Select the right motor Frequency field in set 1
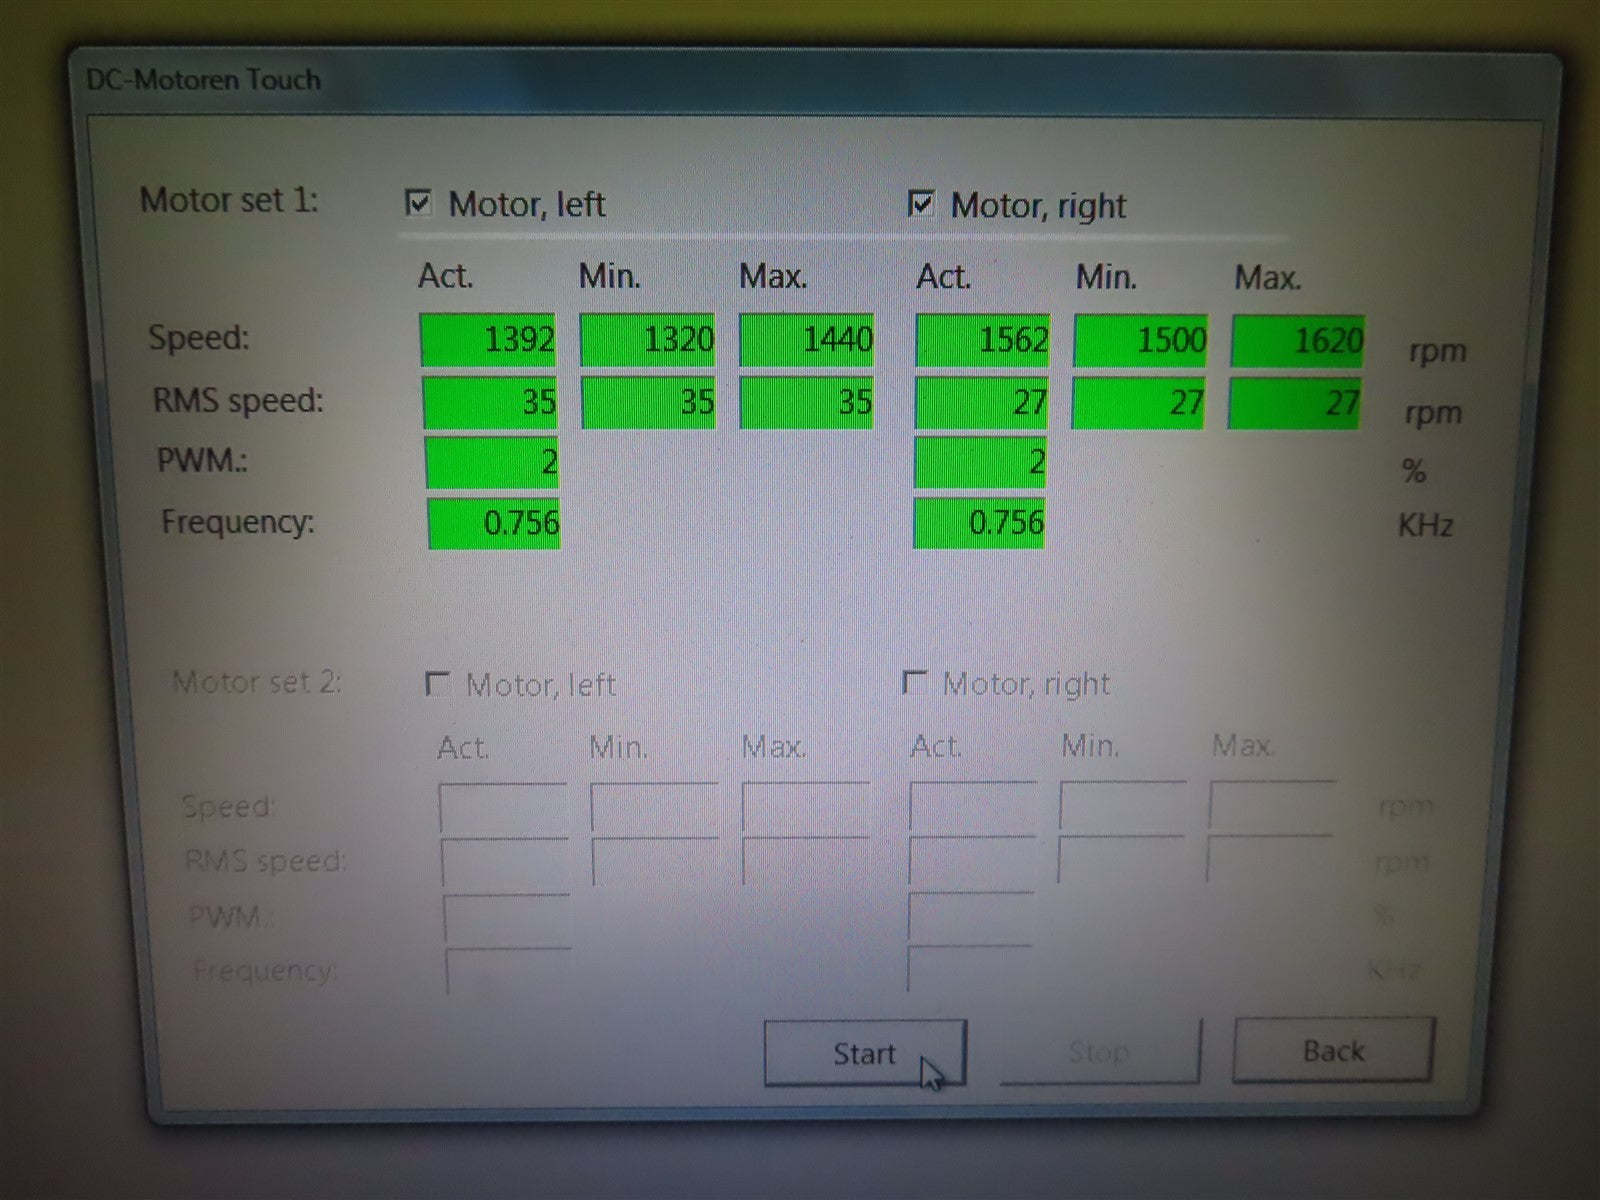Screen dimensions: 1600x1200 979,523
